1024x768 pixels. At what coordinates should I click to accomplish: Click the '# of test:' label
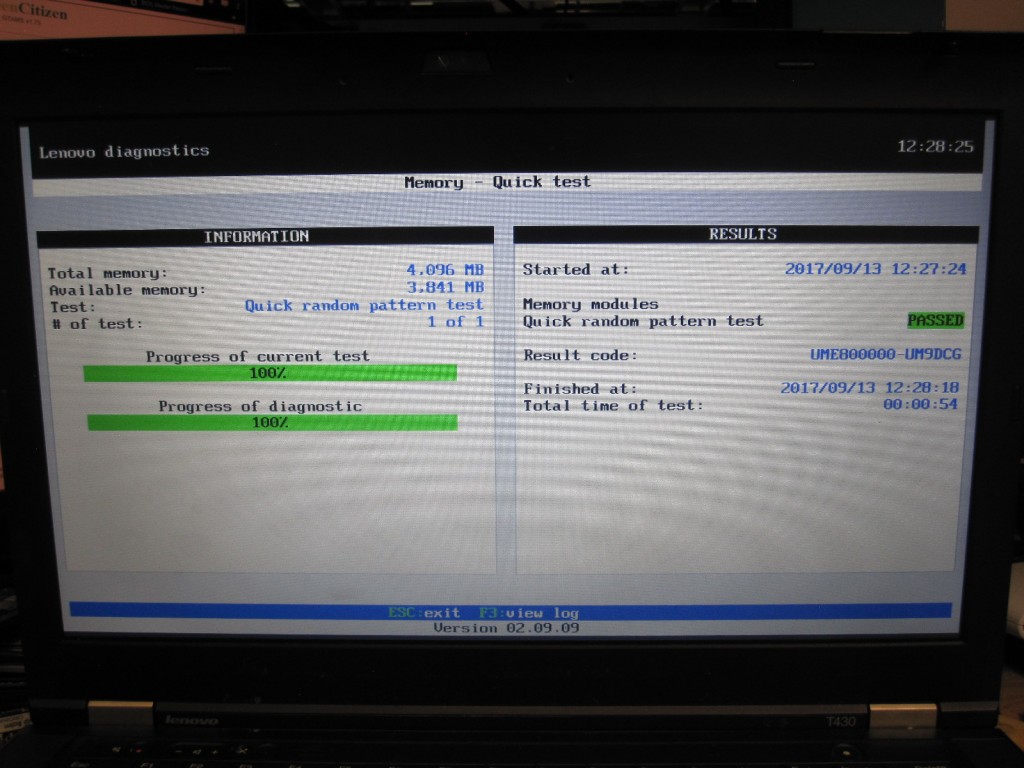(97, 323)
